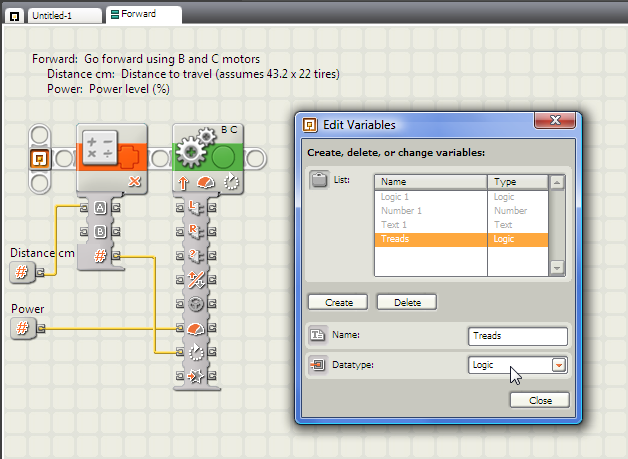
Task: Click the Duration plug on Move block
Action: [195, 352]
